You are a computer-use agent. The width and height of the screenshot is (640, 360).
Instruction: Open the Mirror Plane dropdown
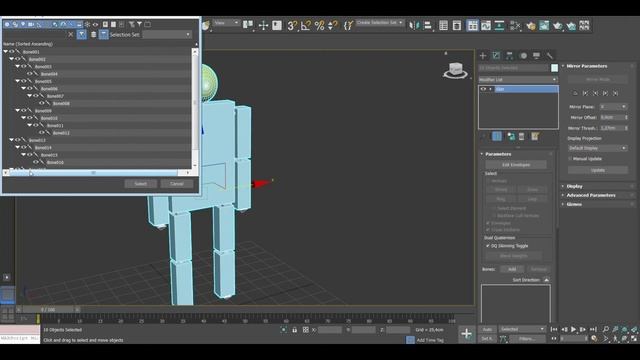613,107
